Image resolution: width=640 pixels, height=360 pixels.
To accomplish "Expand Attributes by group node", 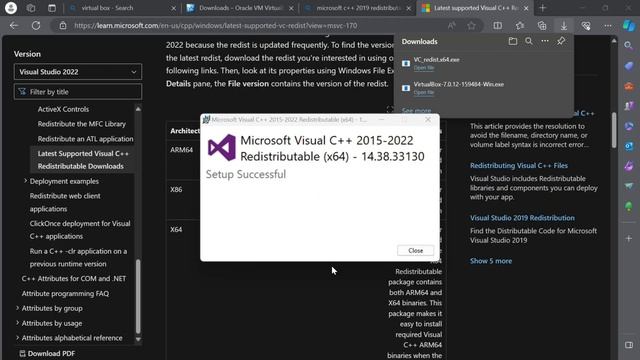I will point(18,308).
